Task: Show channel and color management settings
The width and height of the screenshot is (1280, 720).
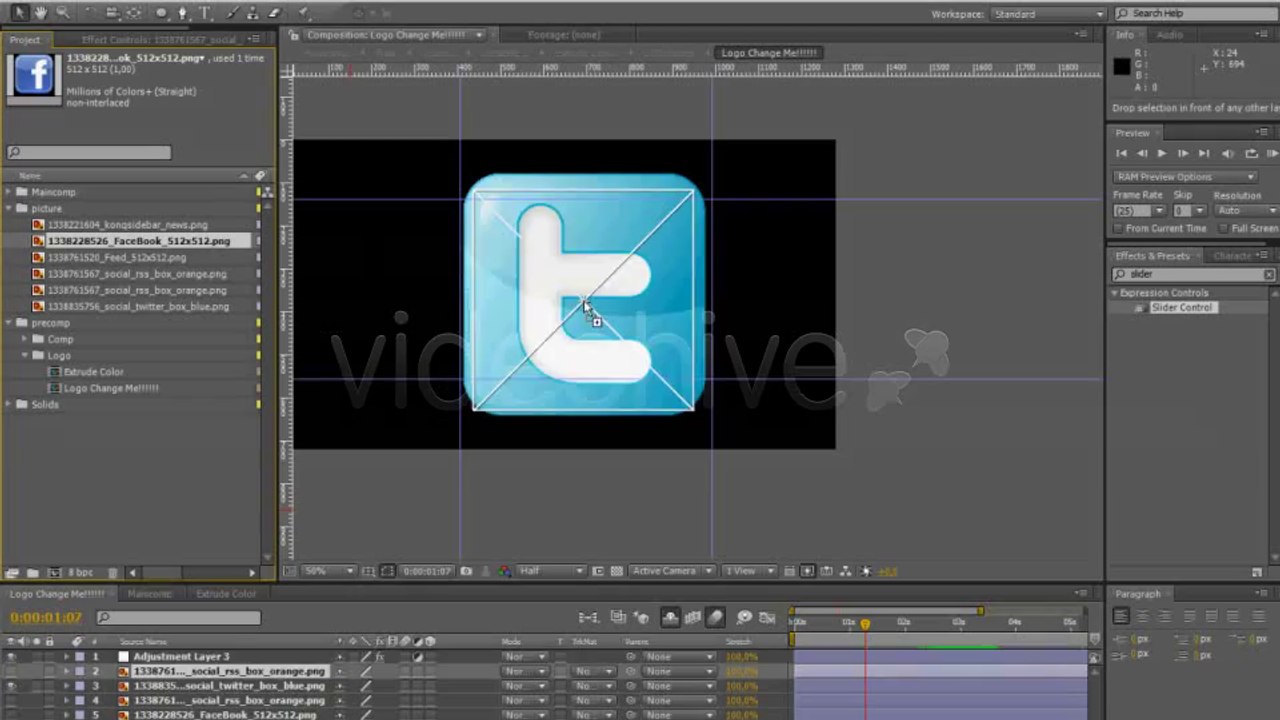Action: pos(504,571)
